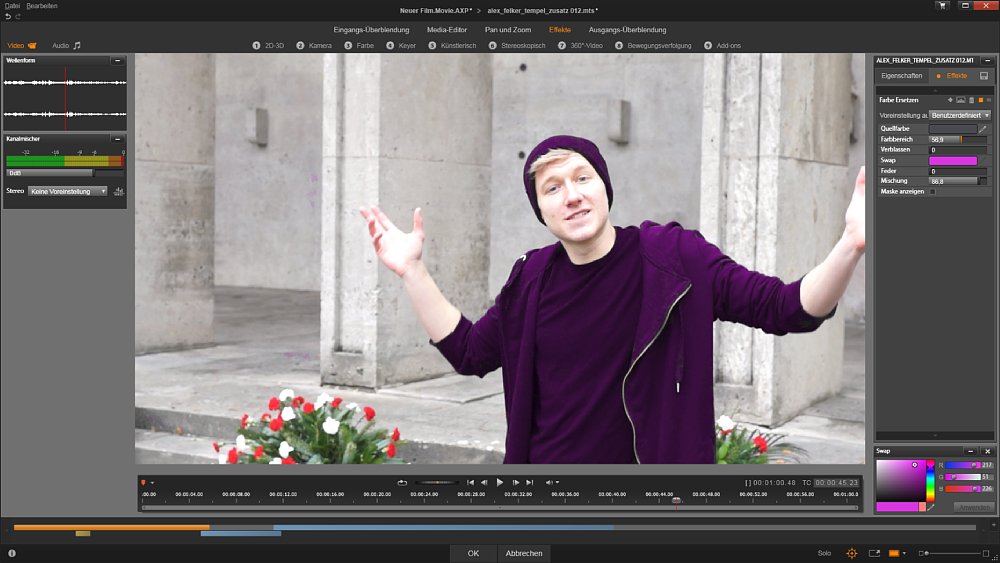Click the shopping cart icon
Image resolution: width=1000 pixels, height=563 pixels.
tap(942, 6)
